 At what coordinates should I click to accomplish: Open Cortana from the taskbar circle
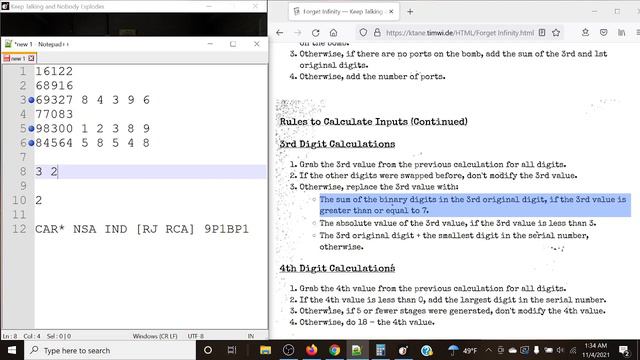click(207, 350)
